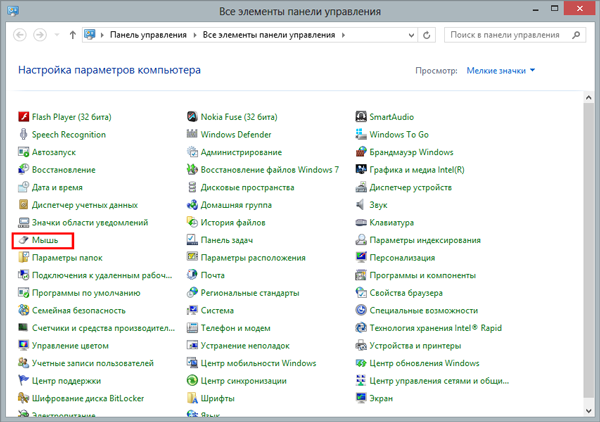Image resolution: width=600 pixels, height=422 pixels.
Task: Click the Экран display icon
Action: pos(362,398)
